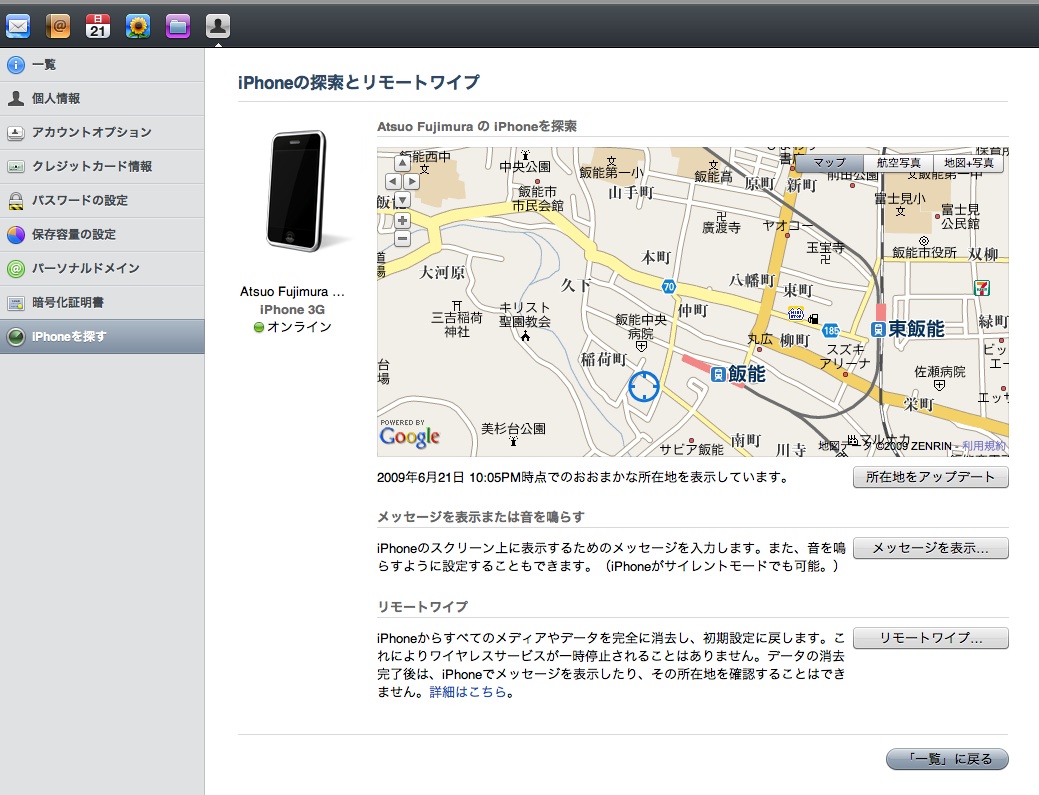Viewport: 1039px width, 795px height.
Task: Open 保存容量の設定 in the sidebar
Action: point(102,235)
